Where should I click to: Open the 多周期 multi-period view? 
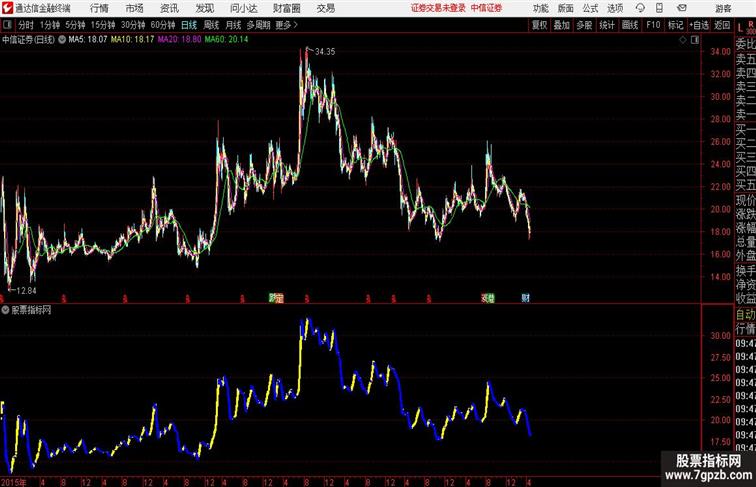pos(258,25)
